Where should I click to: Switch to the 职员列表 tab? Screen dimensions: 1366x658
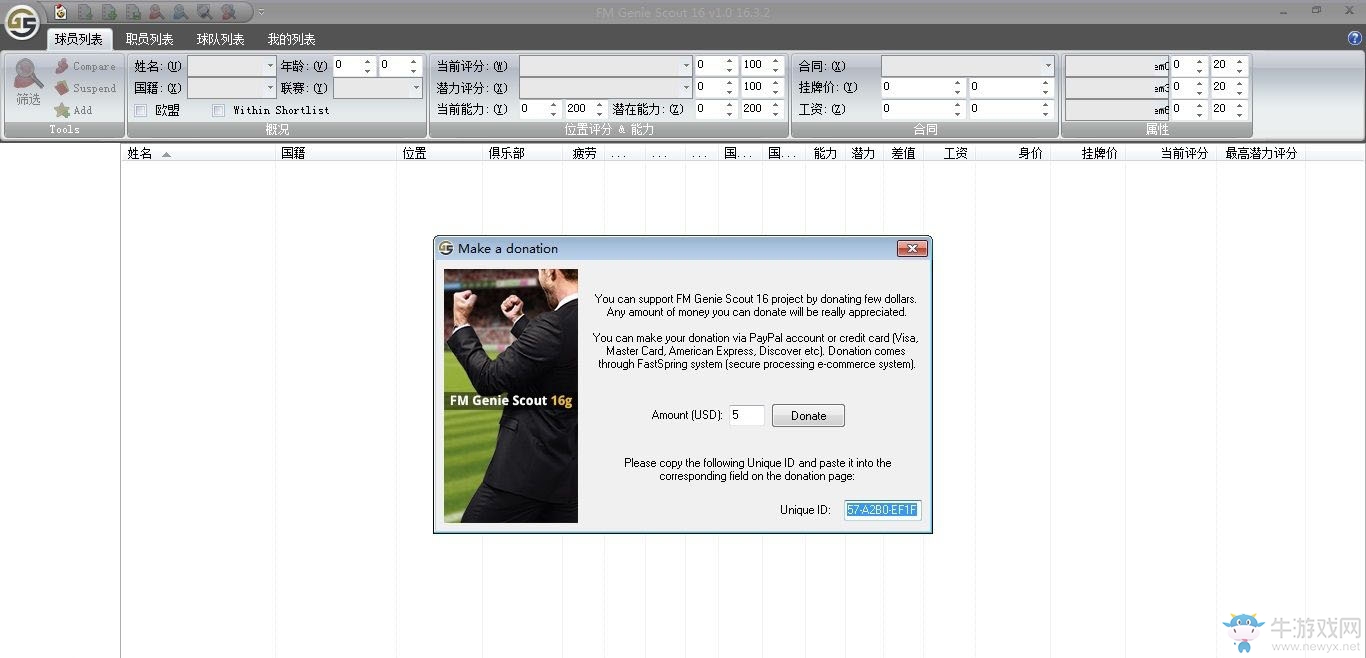pyautogui.click(x=150, y=39)
